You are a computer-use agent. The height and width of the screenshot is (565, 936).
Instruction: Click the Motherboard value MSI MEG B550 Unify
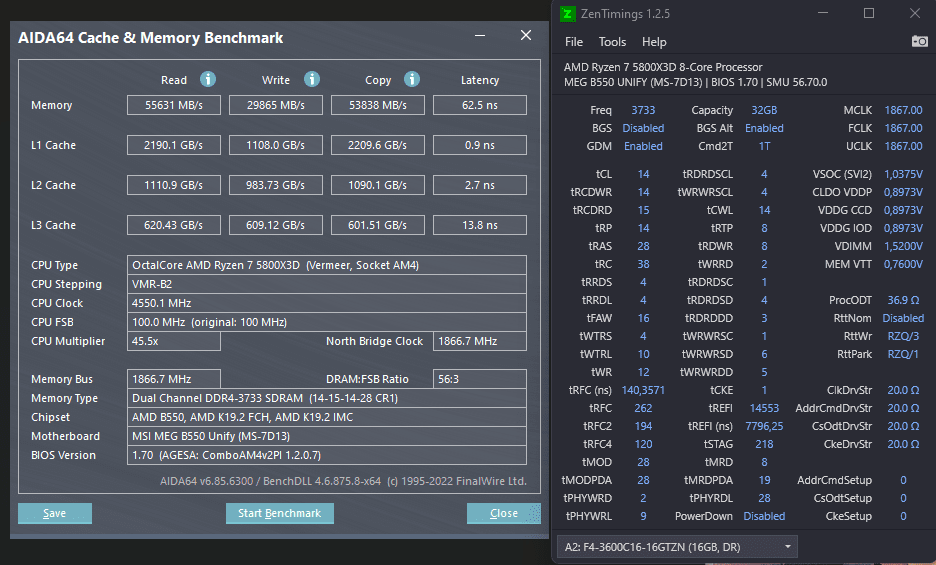327,436
